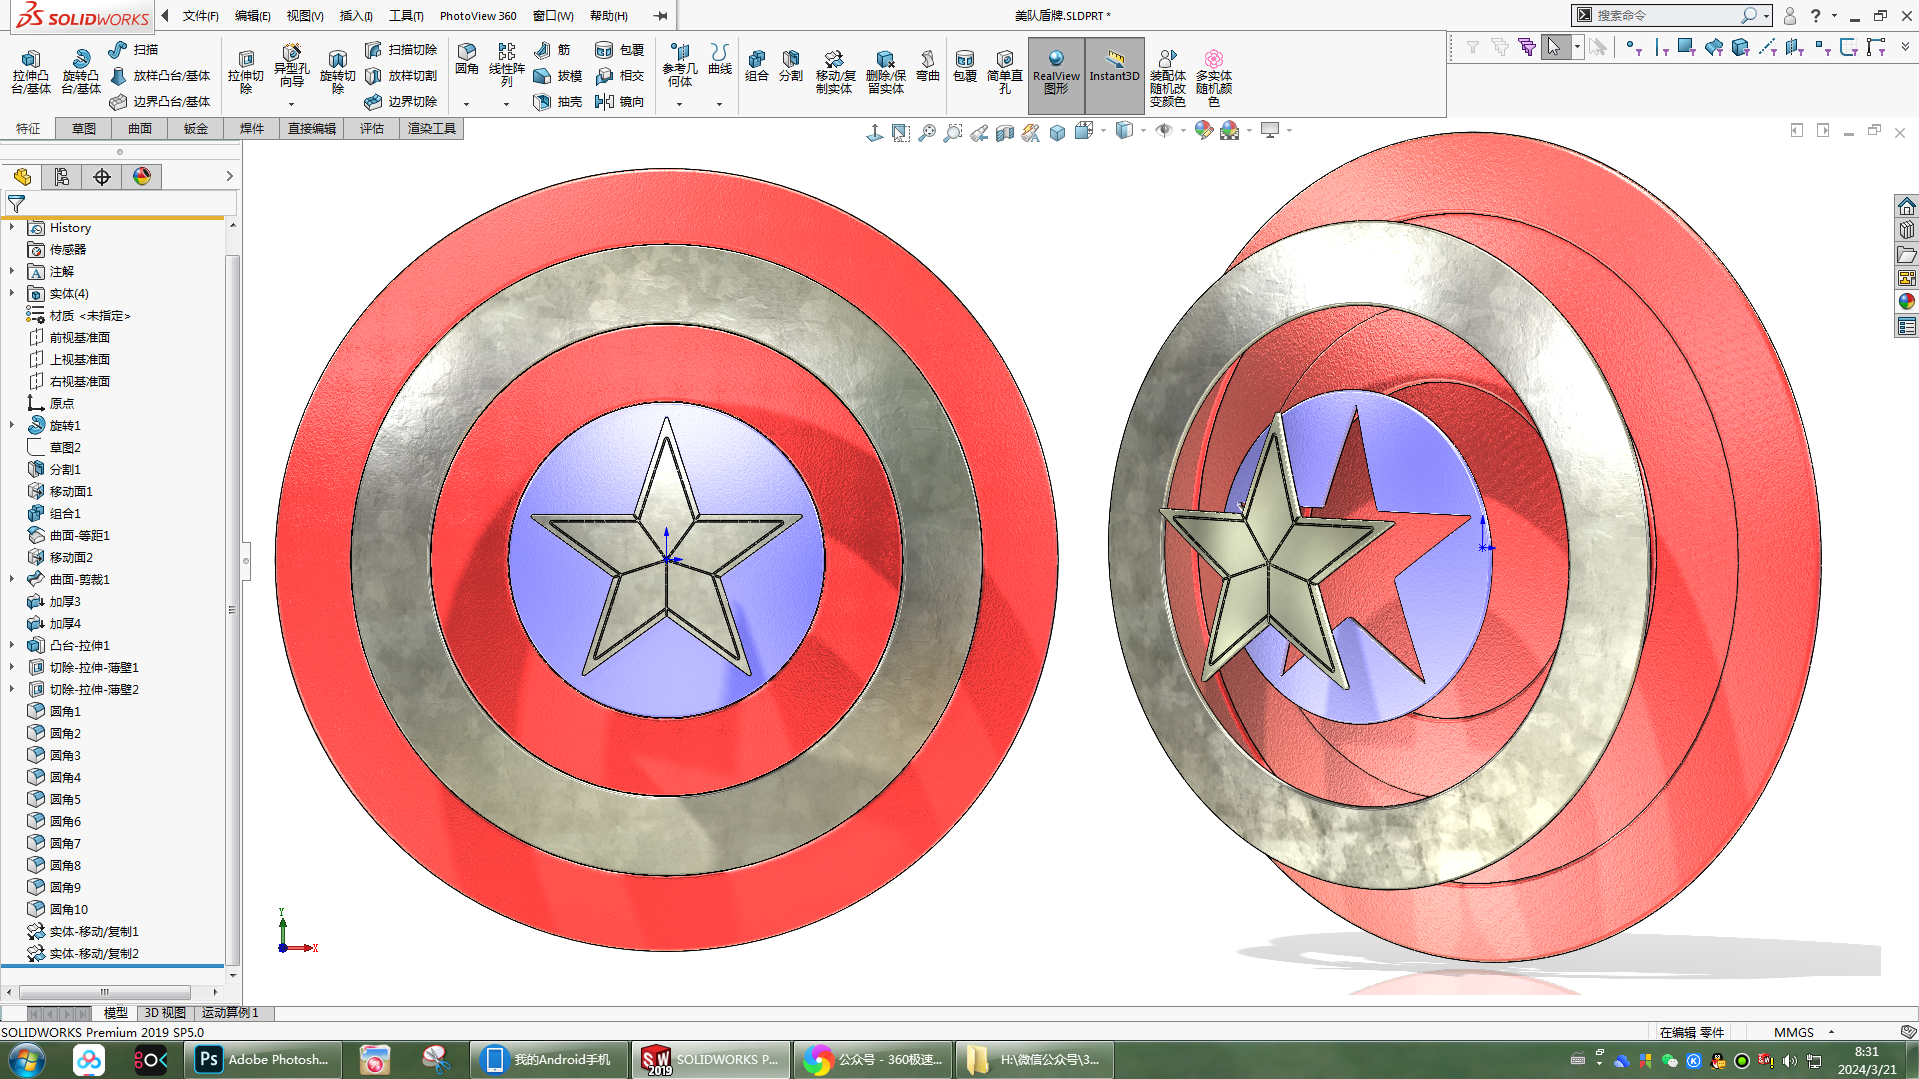Switch to the 3D 视图 bottom tab

point(165,1013)
